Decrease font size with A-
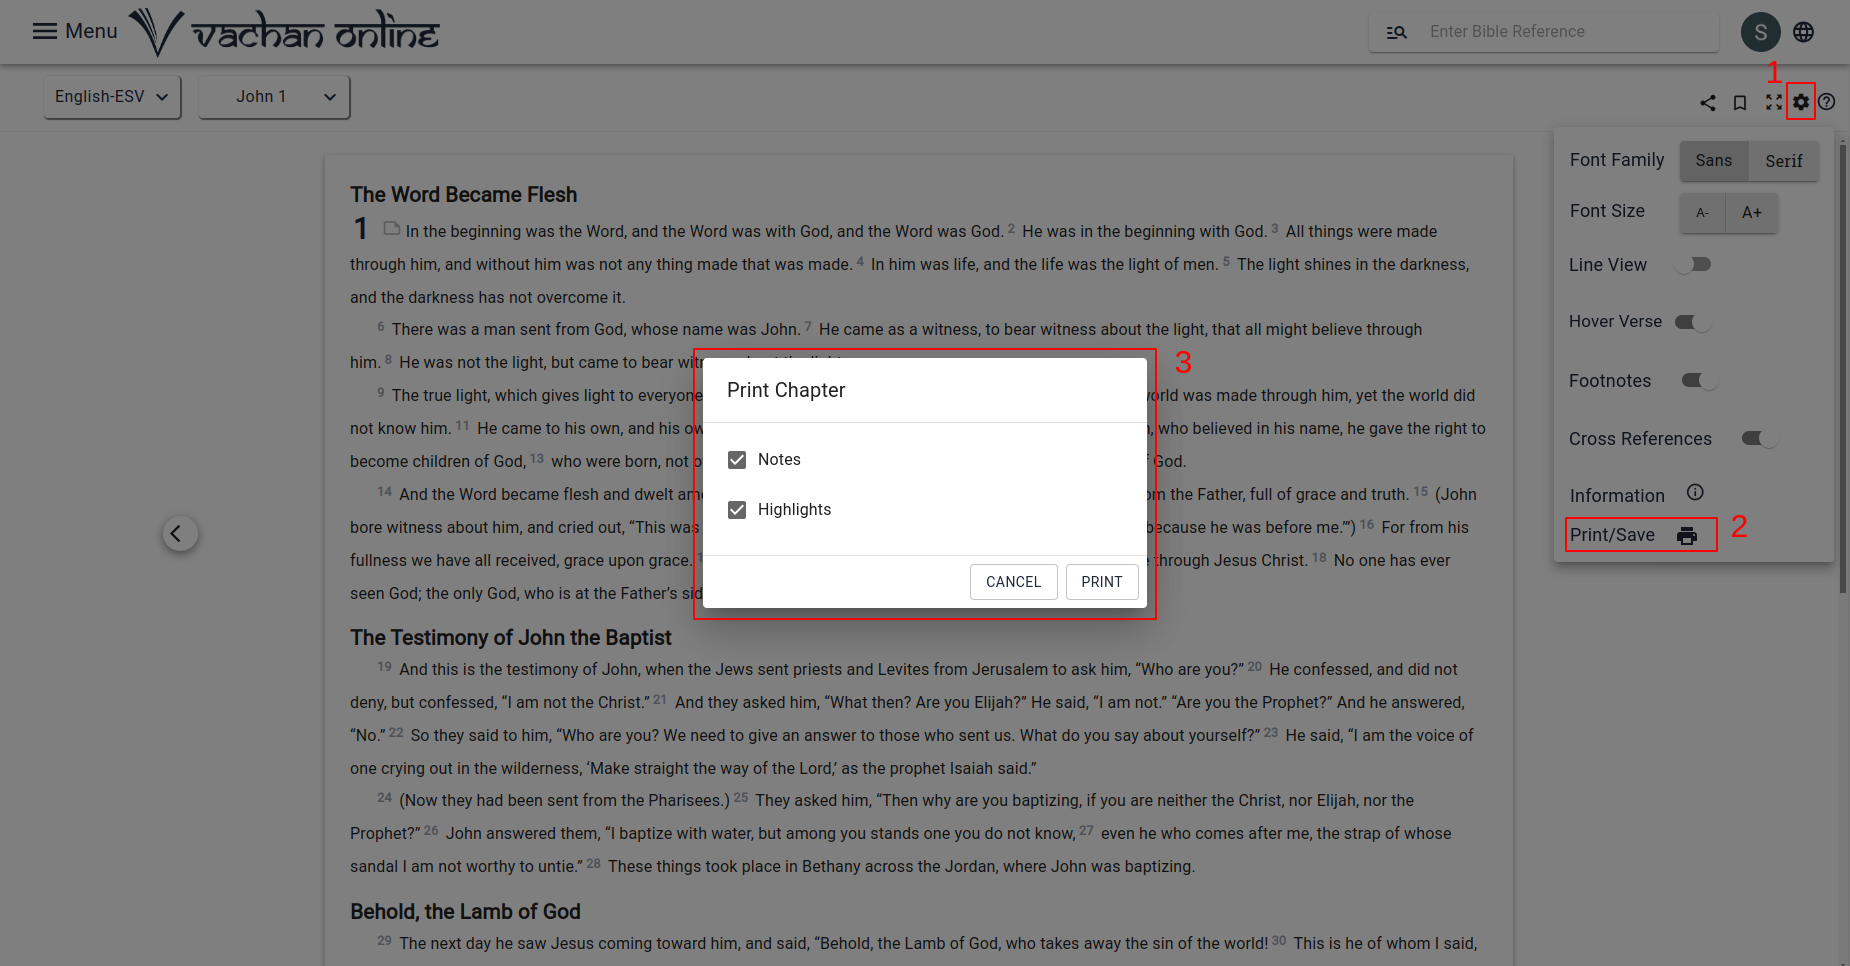 pos(1702,213)
